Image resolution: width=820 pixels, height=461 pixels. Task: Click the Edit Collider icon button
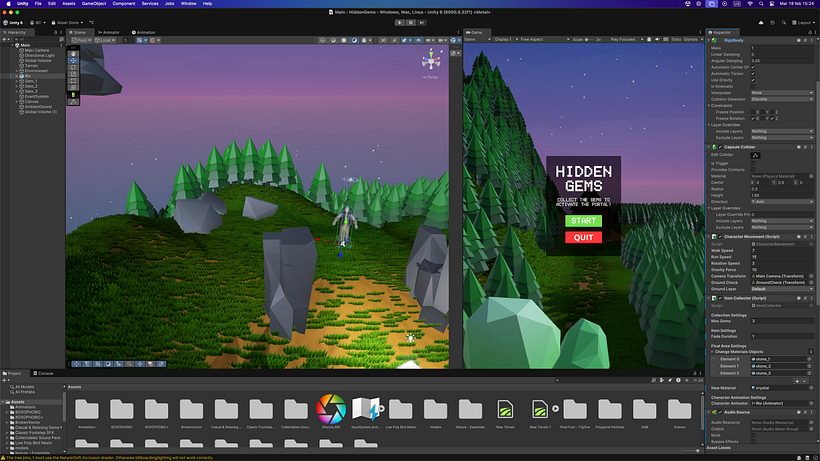pos(756,155)
